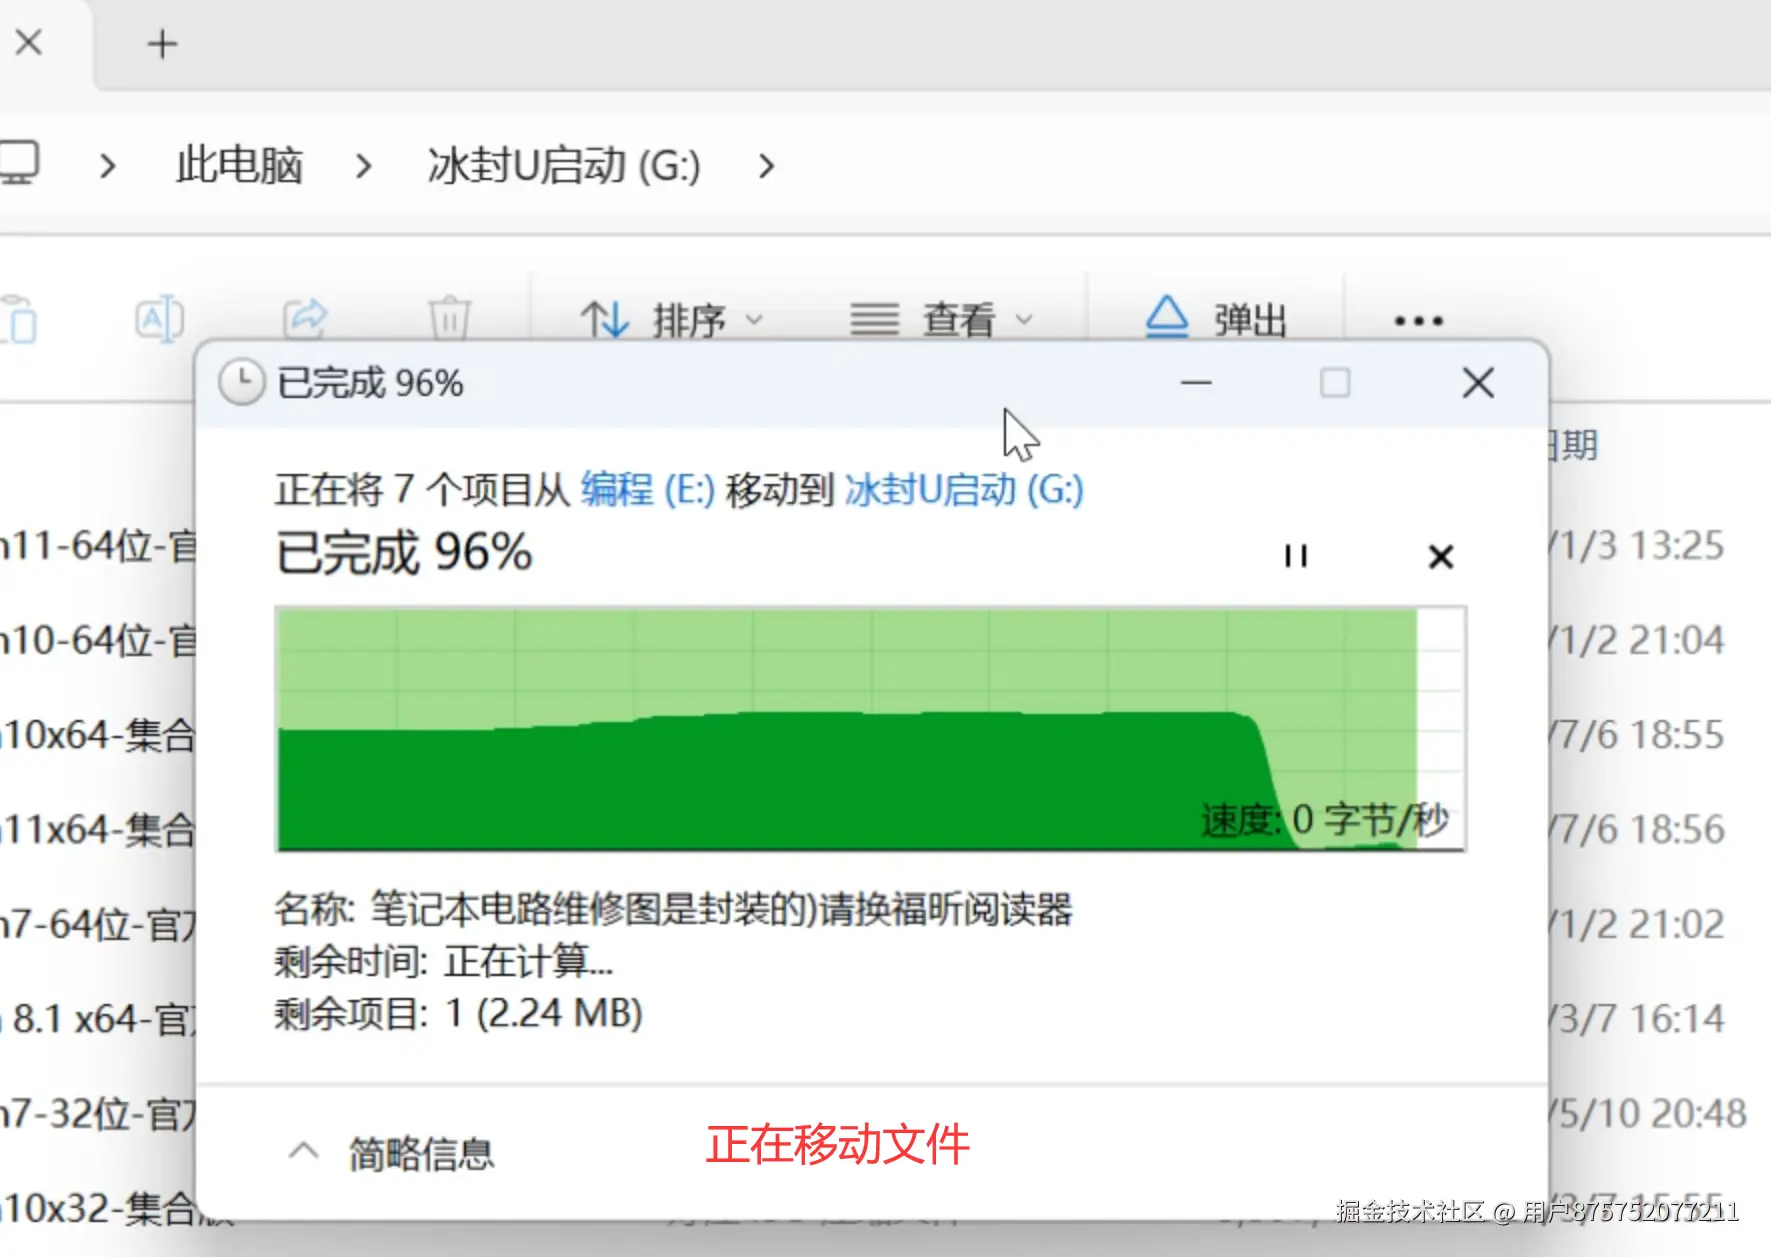Pause the file move operation

coord(1295,557)
